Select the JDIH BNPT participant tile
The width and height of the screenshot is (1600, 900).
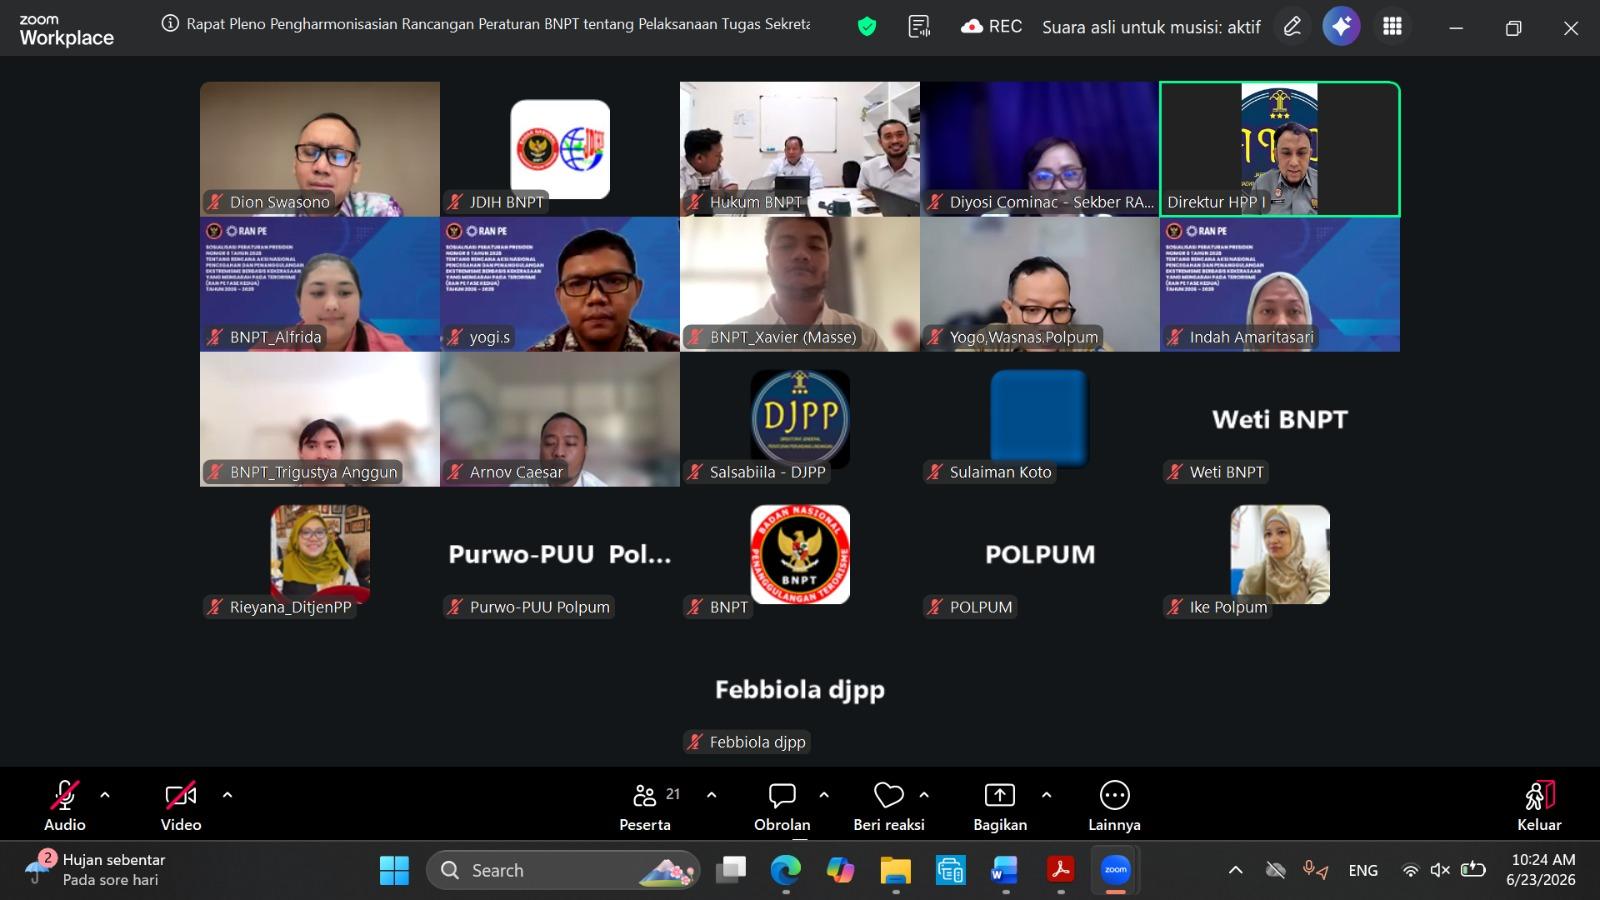(560, 149)
